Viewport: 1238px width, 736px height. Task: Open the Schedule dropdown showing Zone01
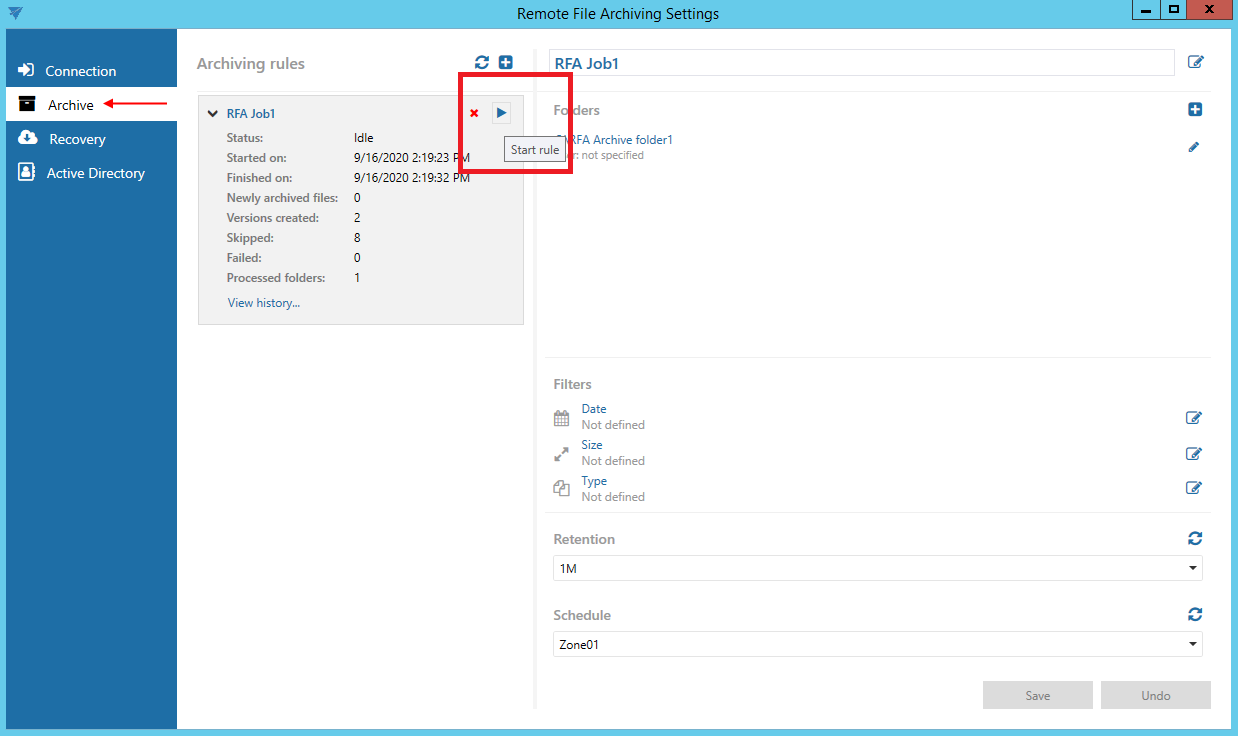pos(877,644)
